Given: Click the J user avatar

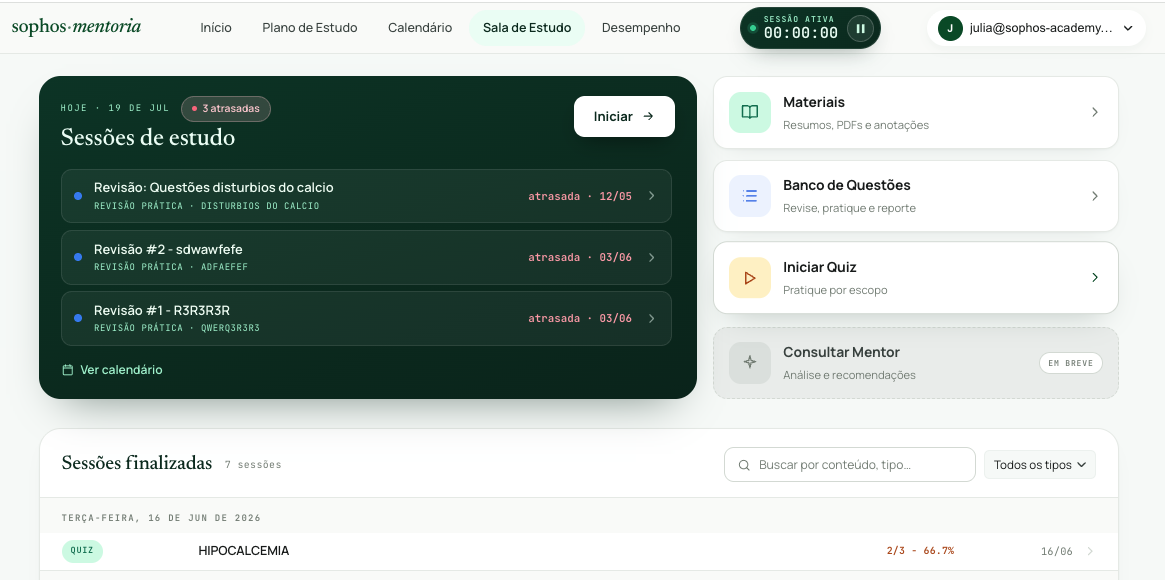Looking at the screenshot, I should point(950,28).
